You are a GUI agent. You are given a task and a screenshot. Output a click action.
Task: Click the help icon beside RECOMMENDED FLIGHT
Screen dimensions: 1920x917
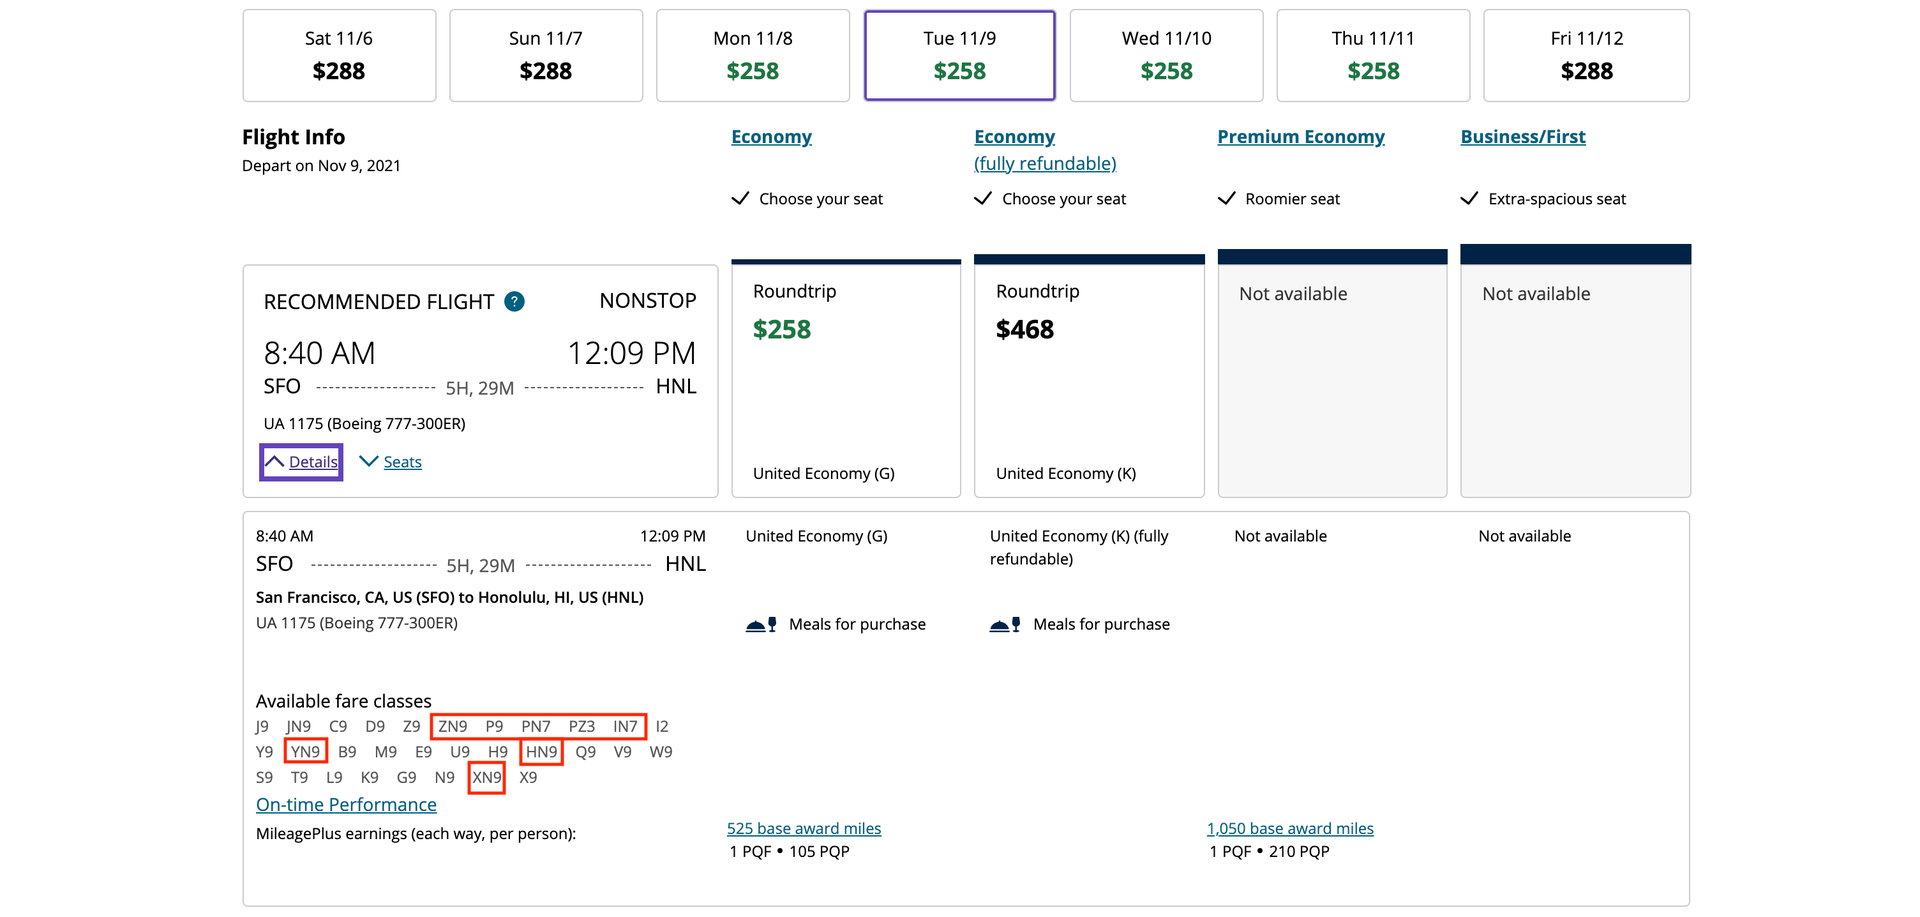click(x=514, y=301)
